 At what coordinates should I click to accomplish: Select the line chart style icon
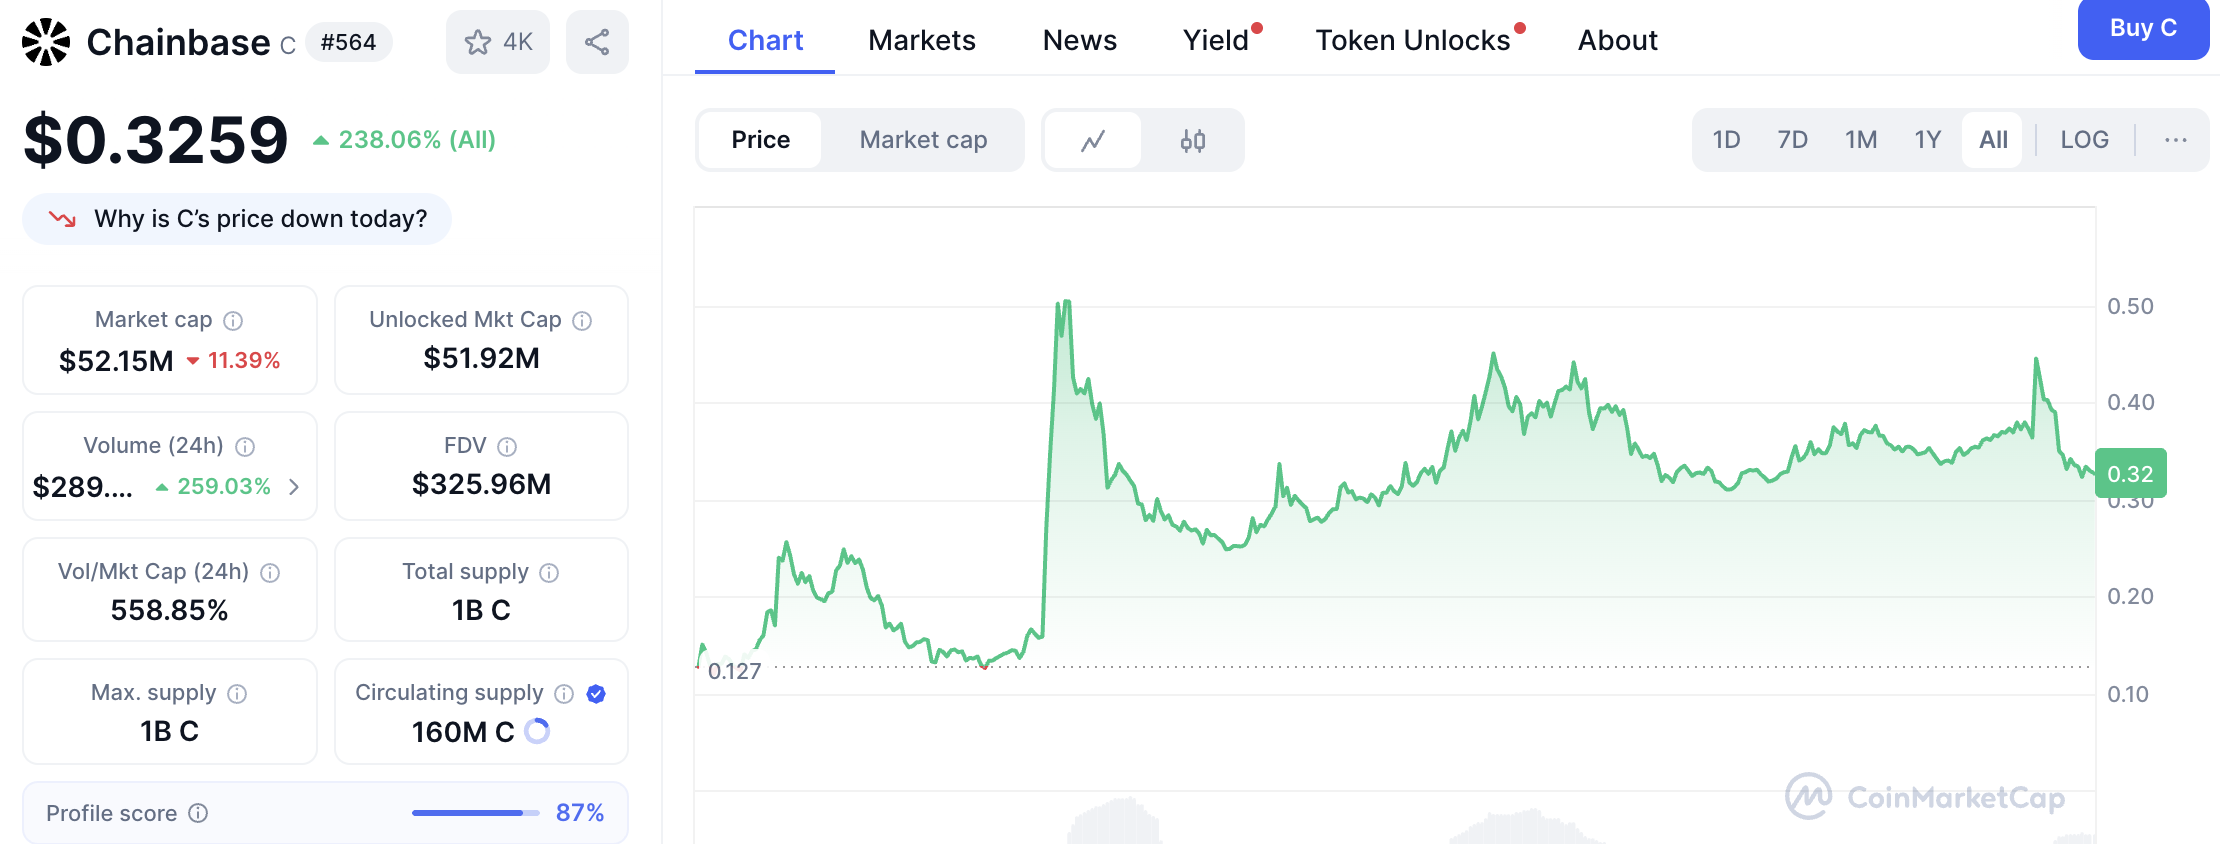pos(1093,140)
